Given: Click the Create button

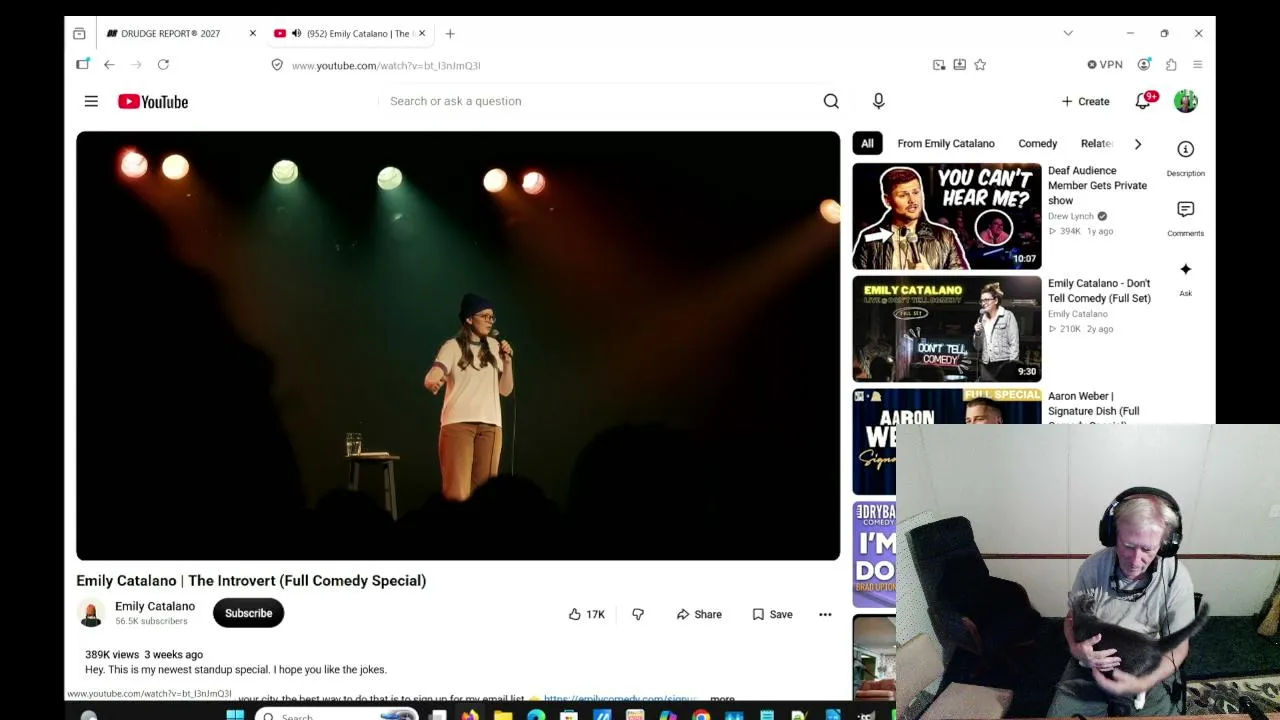Looking at the screenshot, I should (x=1085, y=101).
